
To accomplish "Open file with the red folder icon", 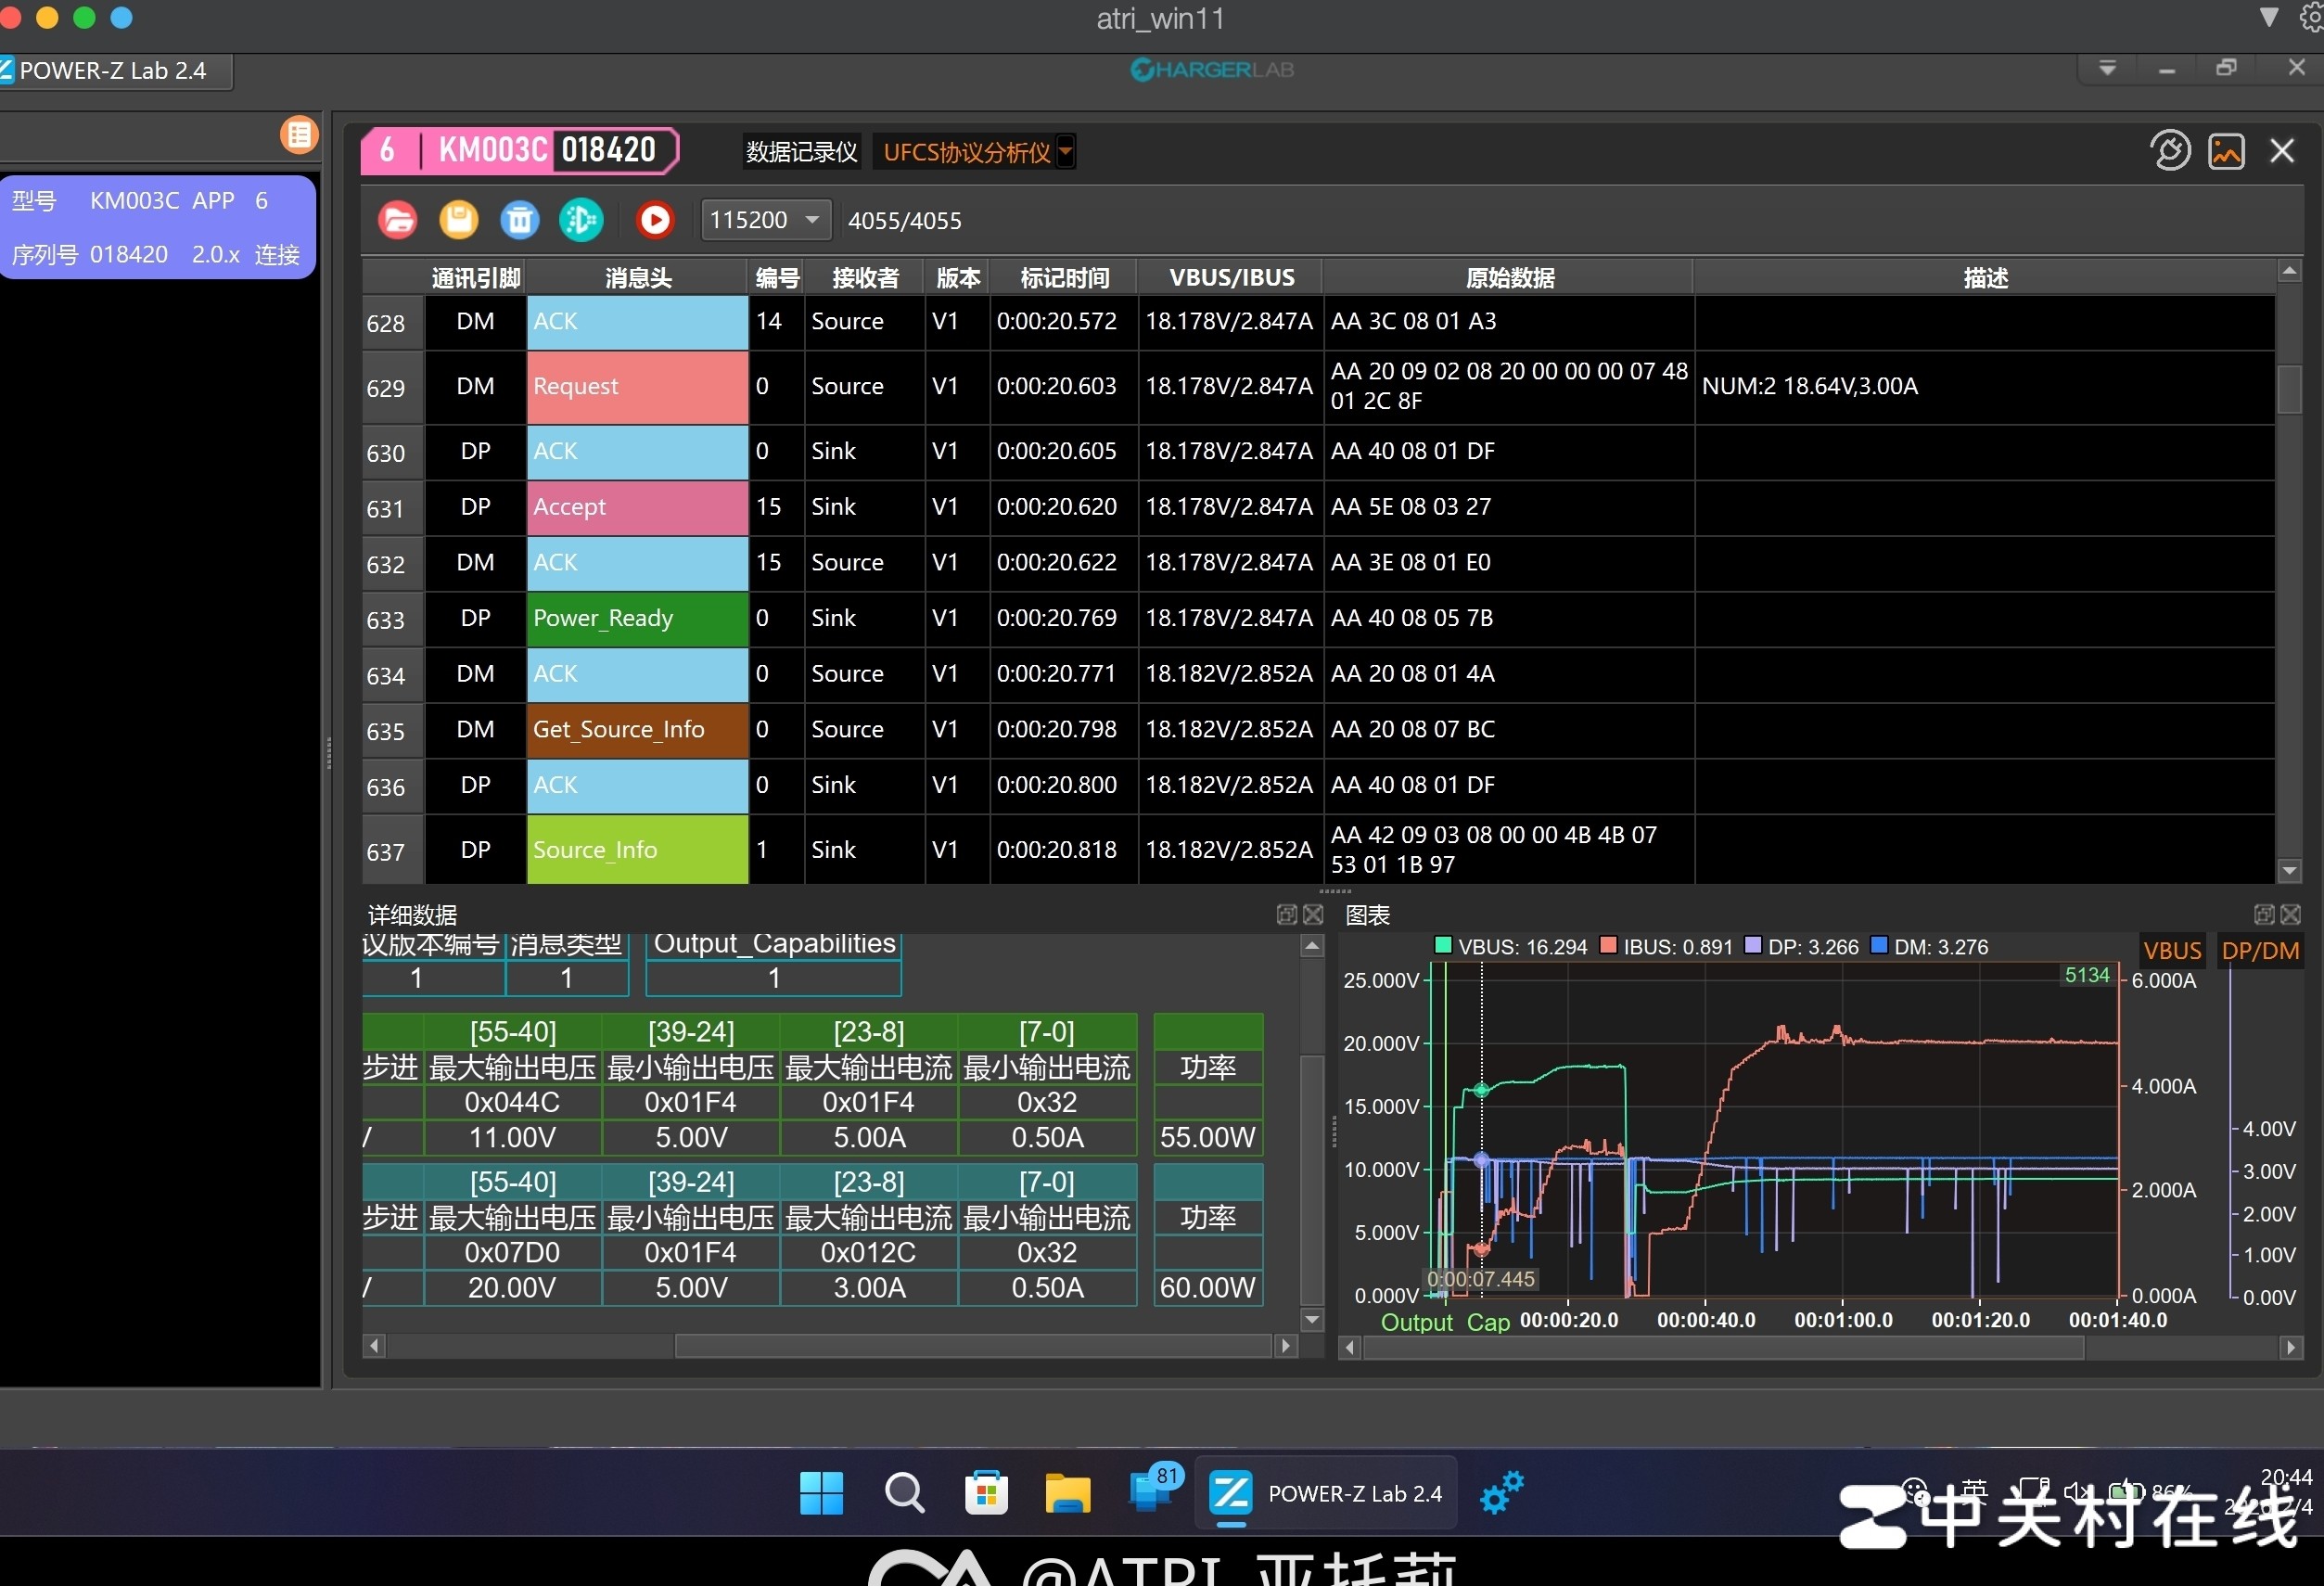I will click(x=398, y=220).
